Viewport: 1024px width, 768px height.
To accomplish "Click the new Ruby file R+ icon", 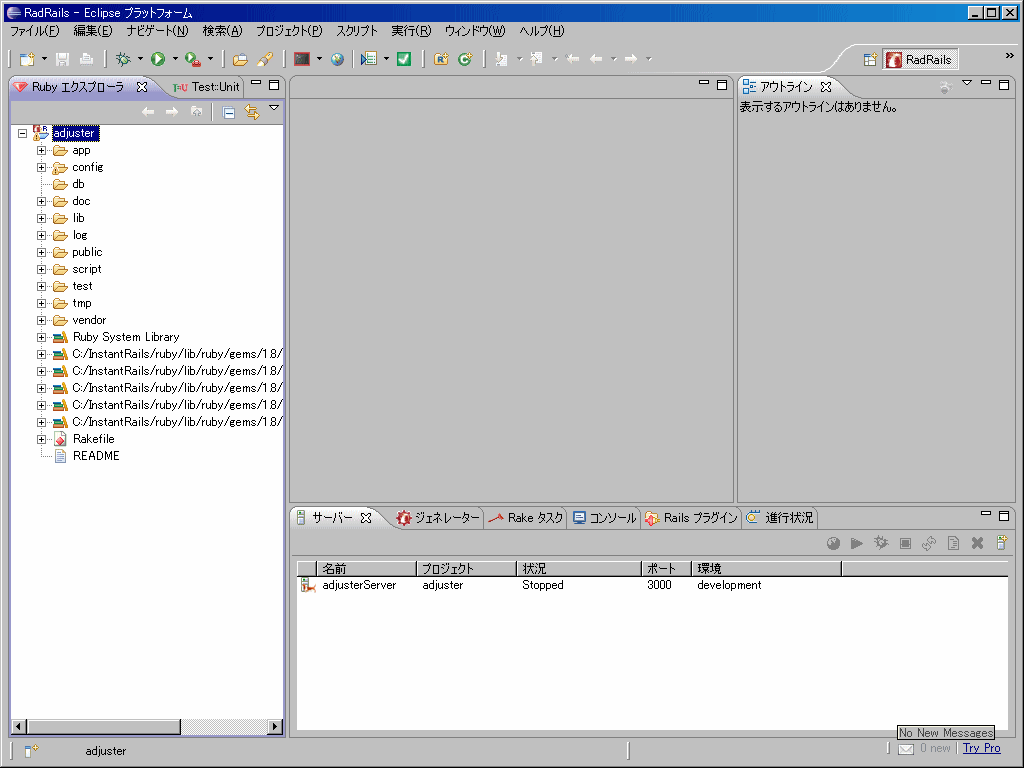I will pyautogui.click(x=441, y=59).
